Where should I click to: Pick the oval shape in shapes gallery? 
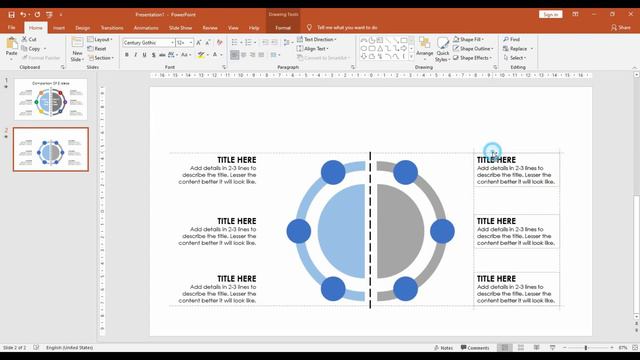coord(364,49)
